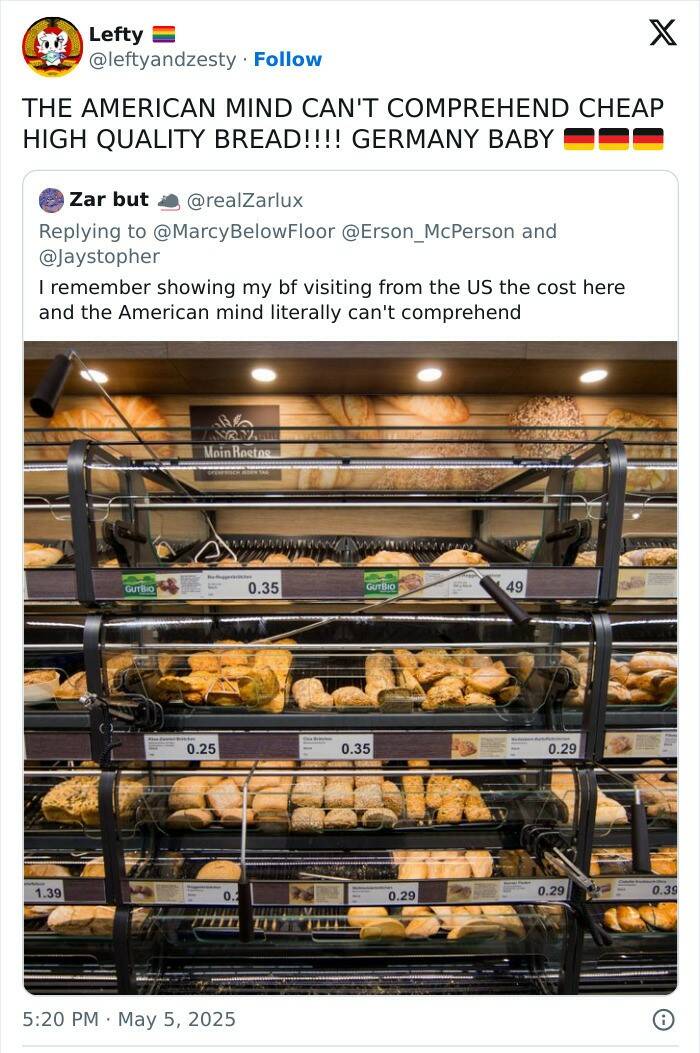Click the main tweet text about Germany bread
This screenshot has width=700, height=1053.
click(342, 123)
